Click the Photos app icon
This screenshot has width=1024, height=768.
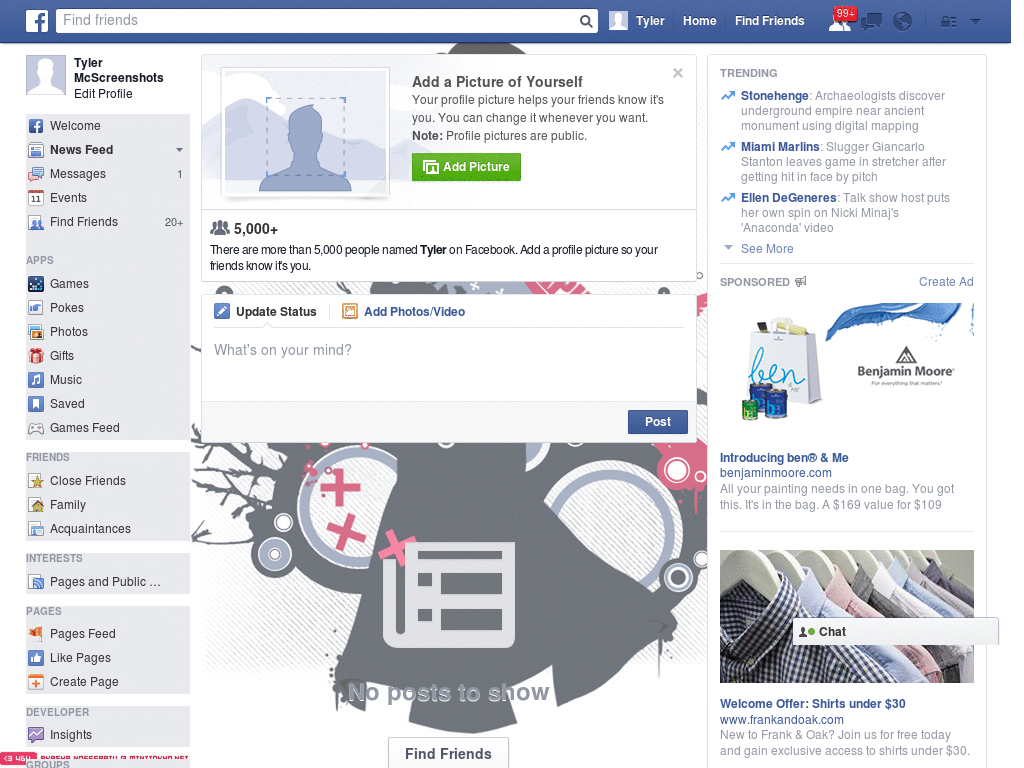(36, 332)
